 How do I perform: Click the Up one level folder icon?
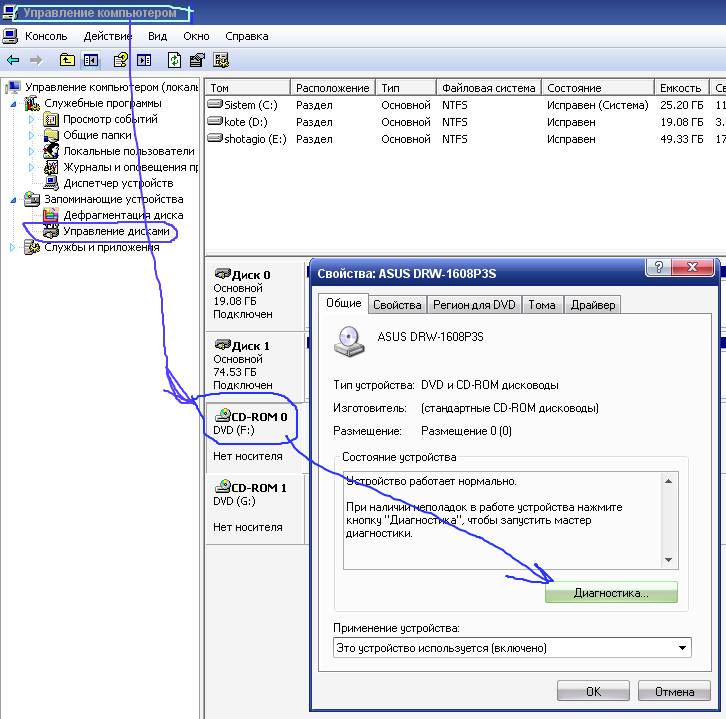click(x=67, y=60)
